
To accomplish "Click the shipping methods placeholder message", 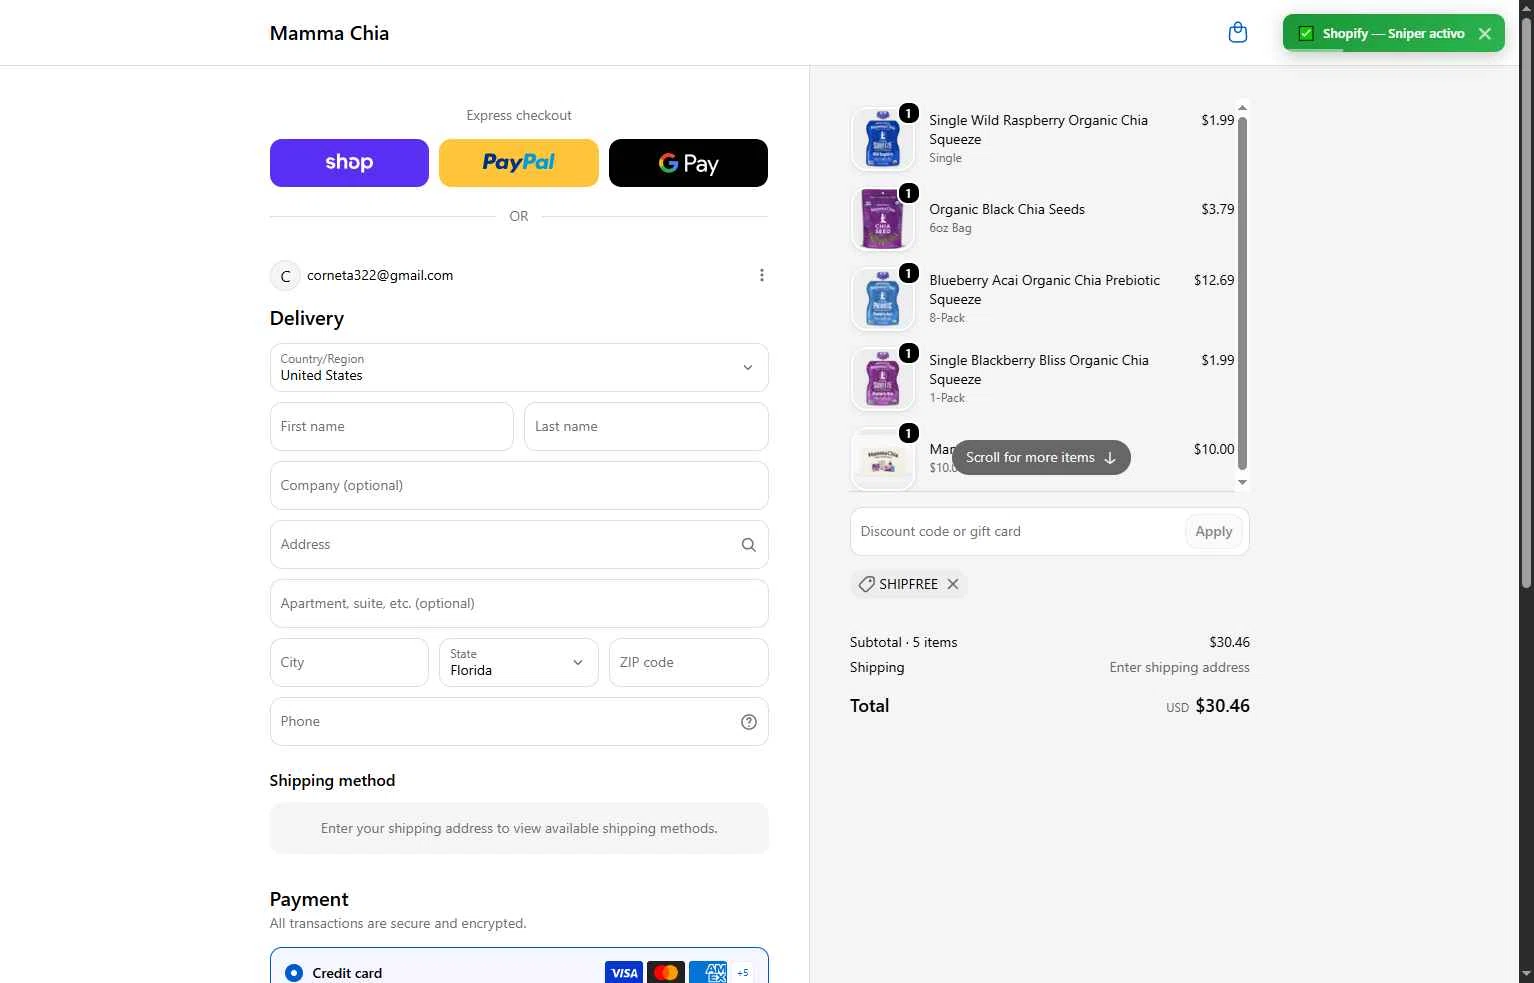I will [519, 829].
